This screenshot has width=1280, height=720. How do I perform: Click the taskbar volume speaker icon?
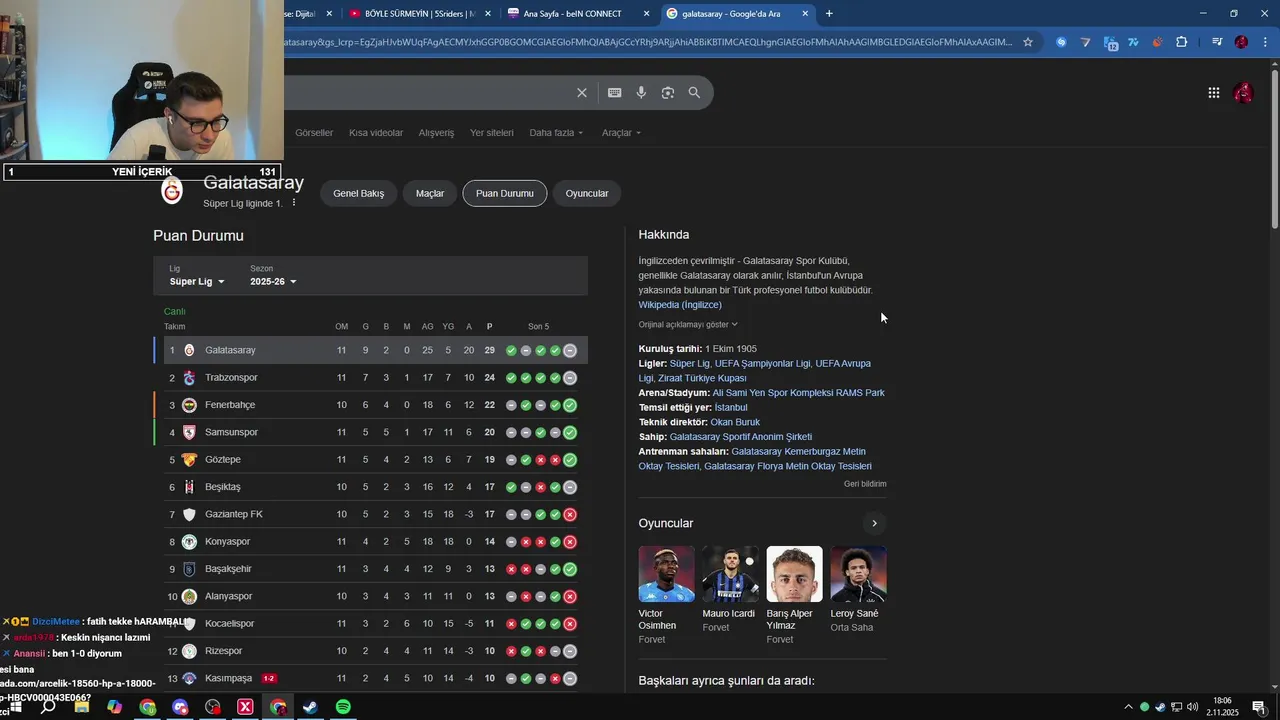(x=1192, y=707)
